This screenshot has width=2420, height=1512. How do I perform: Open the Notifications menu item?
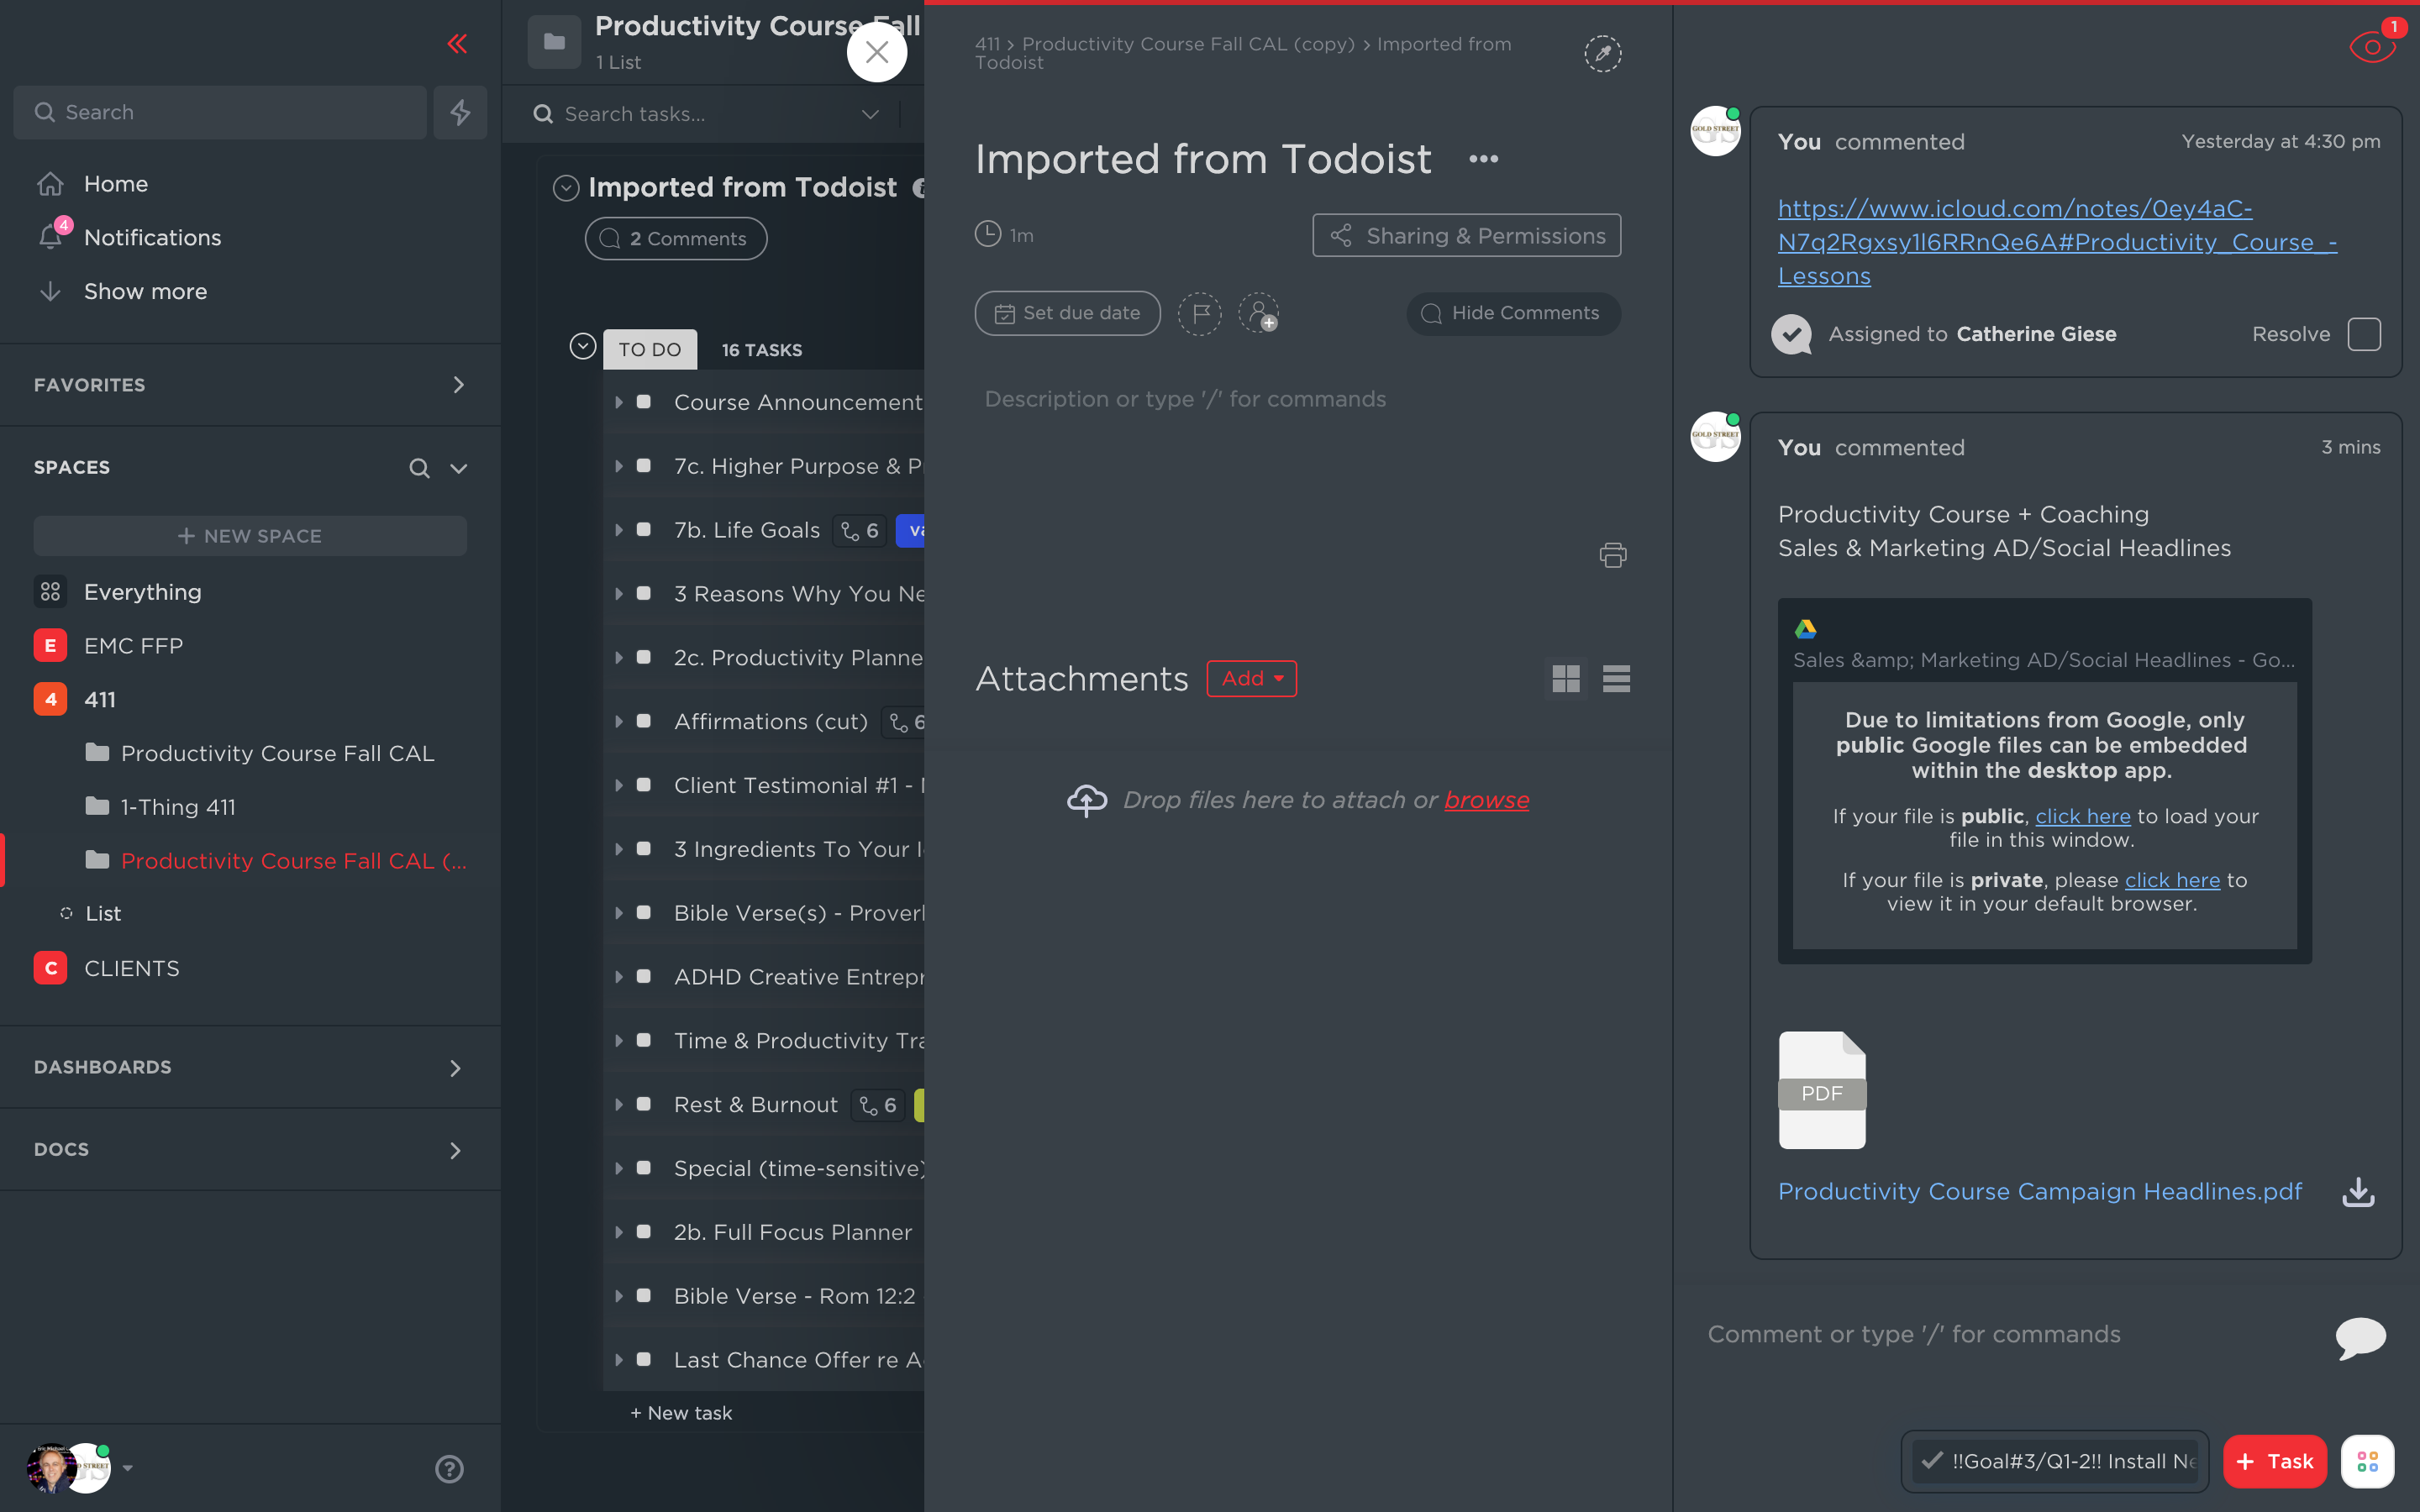click(x=152, y=238)
